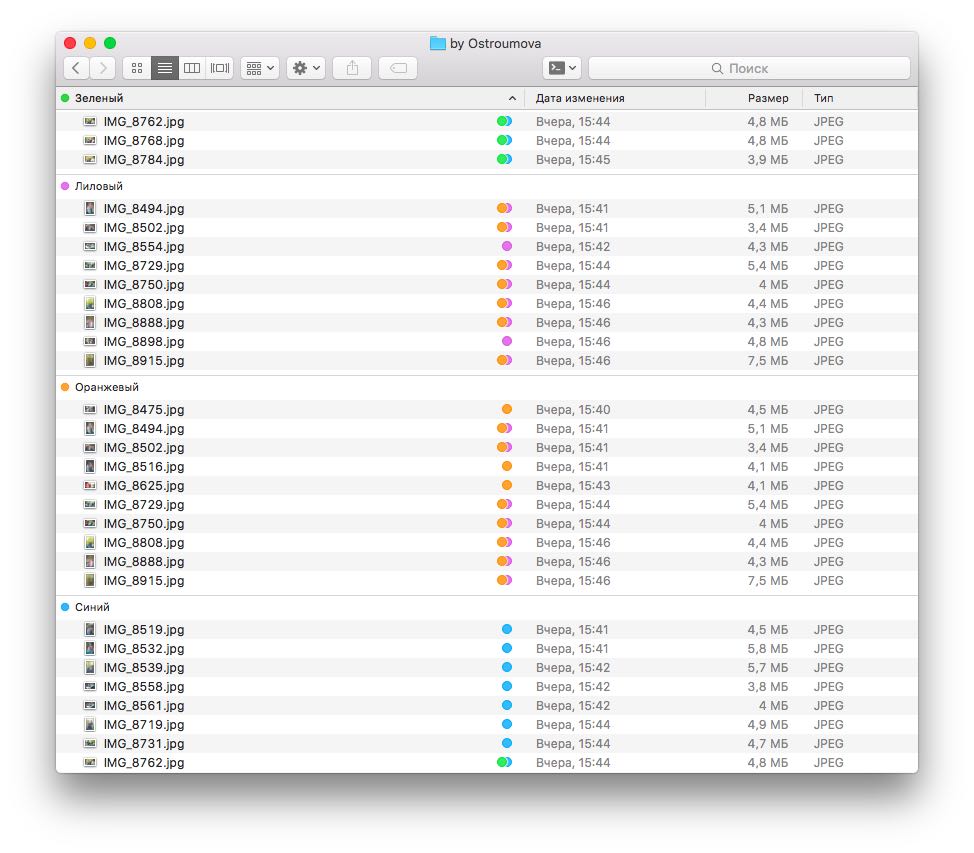
Task: Toggle the sort direction arrow in header
Action: 512,98
